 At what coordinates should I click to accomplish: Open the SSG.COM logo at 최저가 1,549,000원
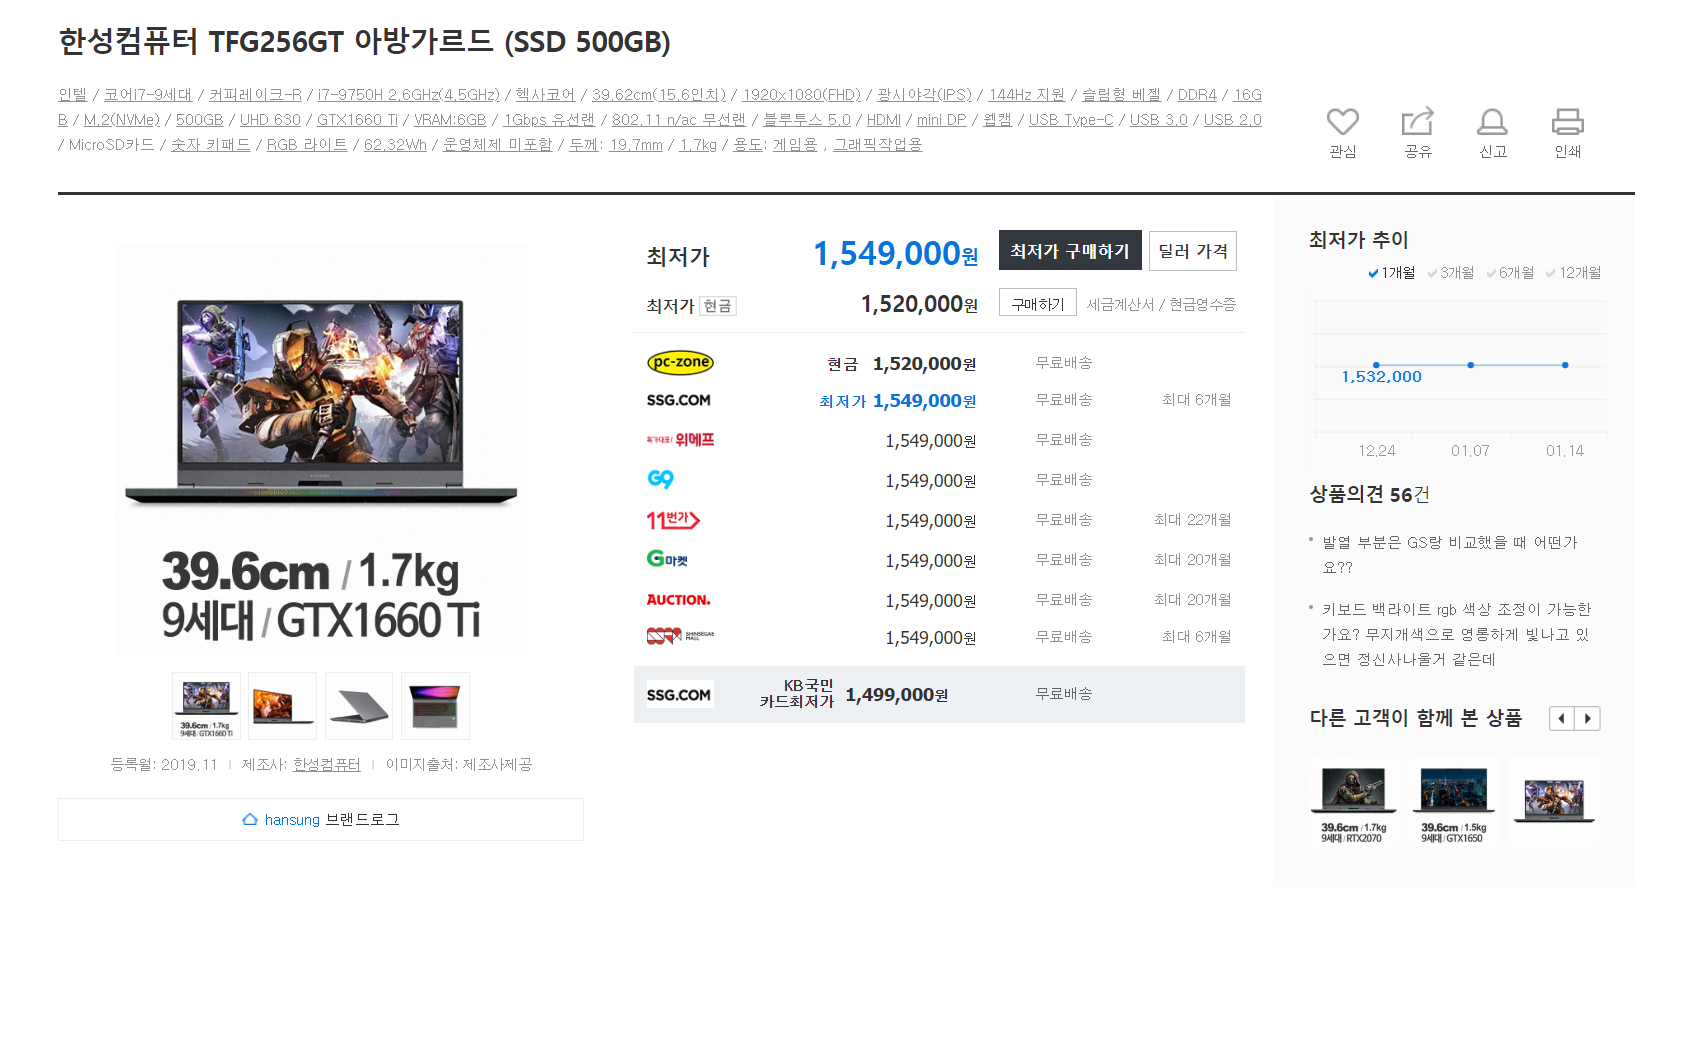pos(679,400)
